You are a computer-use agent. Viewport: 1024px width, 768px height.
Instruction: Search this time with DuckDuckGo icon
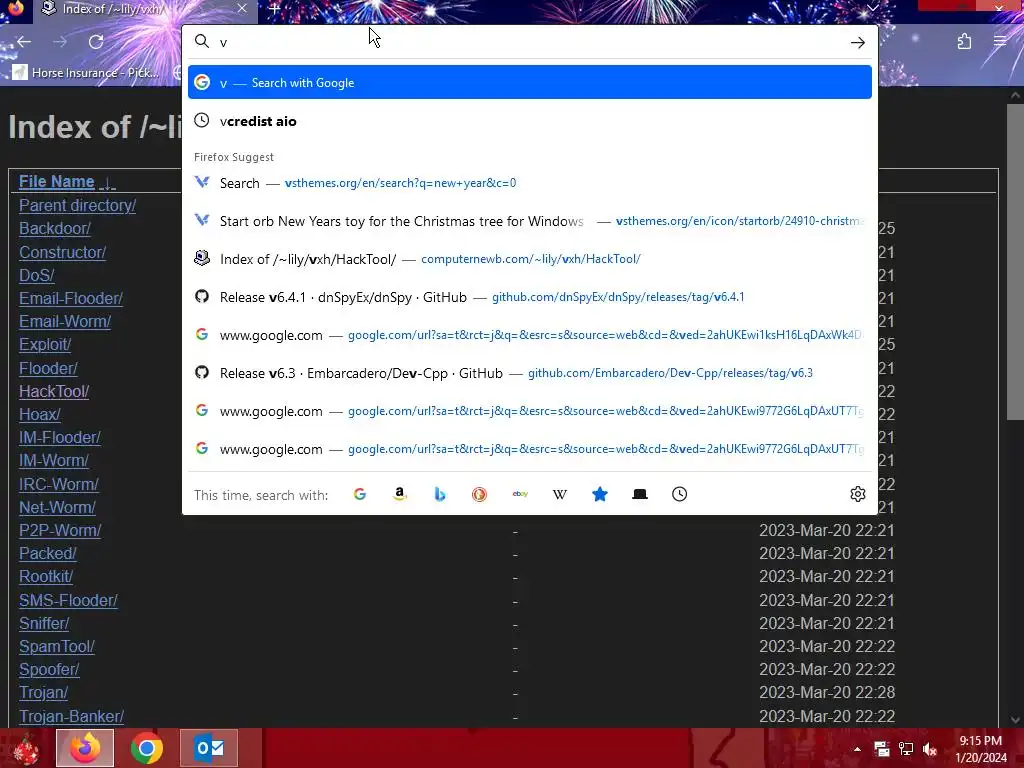click(x=479, y=494)
